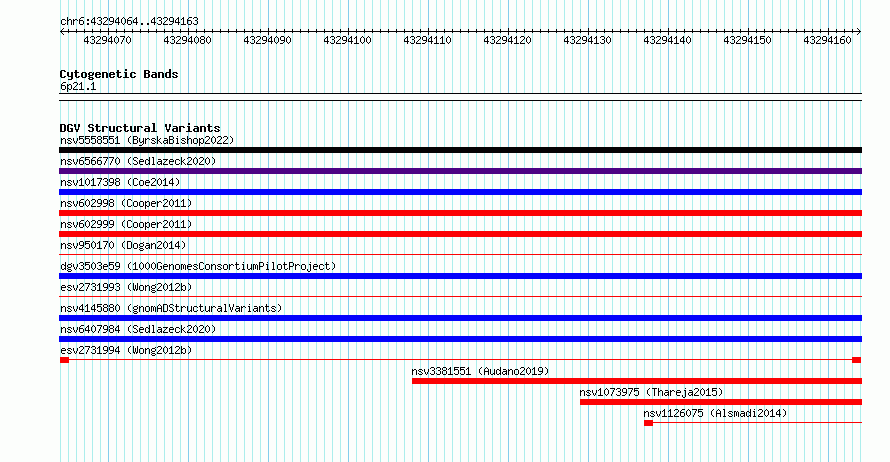Click ruler position 43294070

tap(107, 40)
